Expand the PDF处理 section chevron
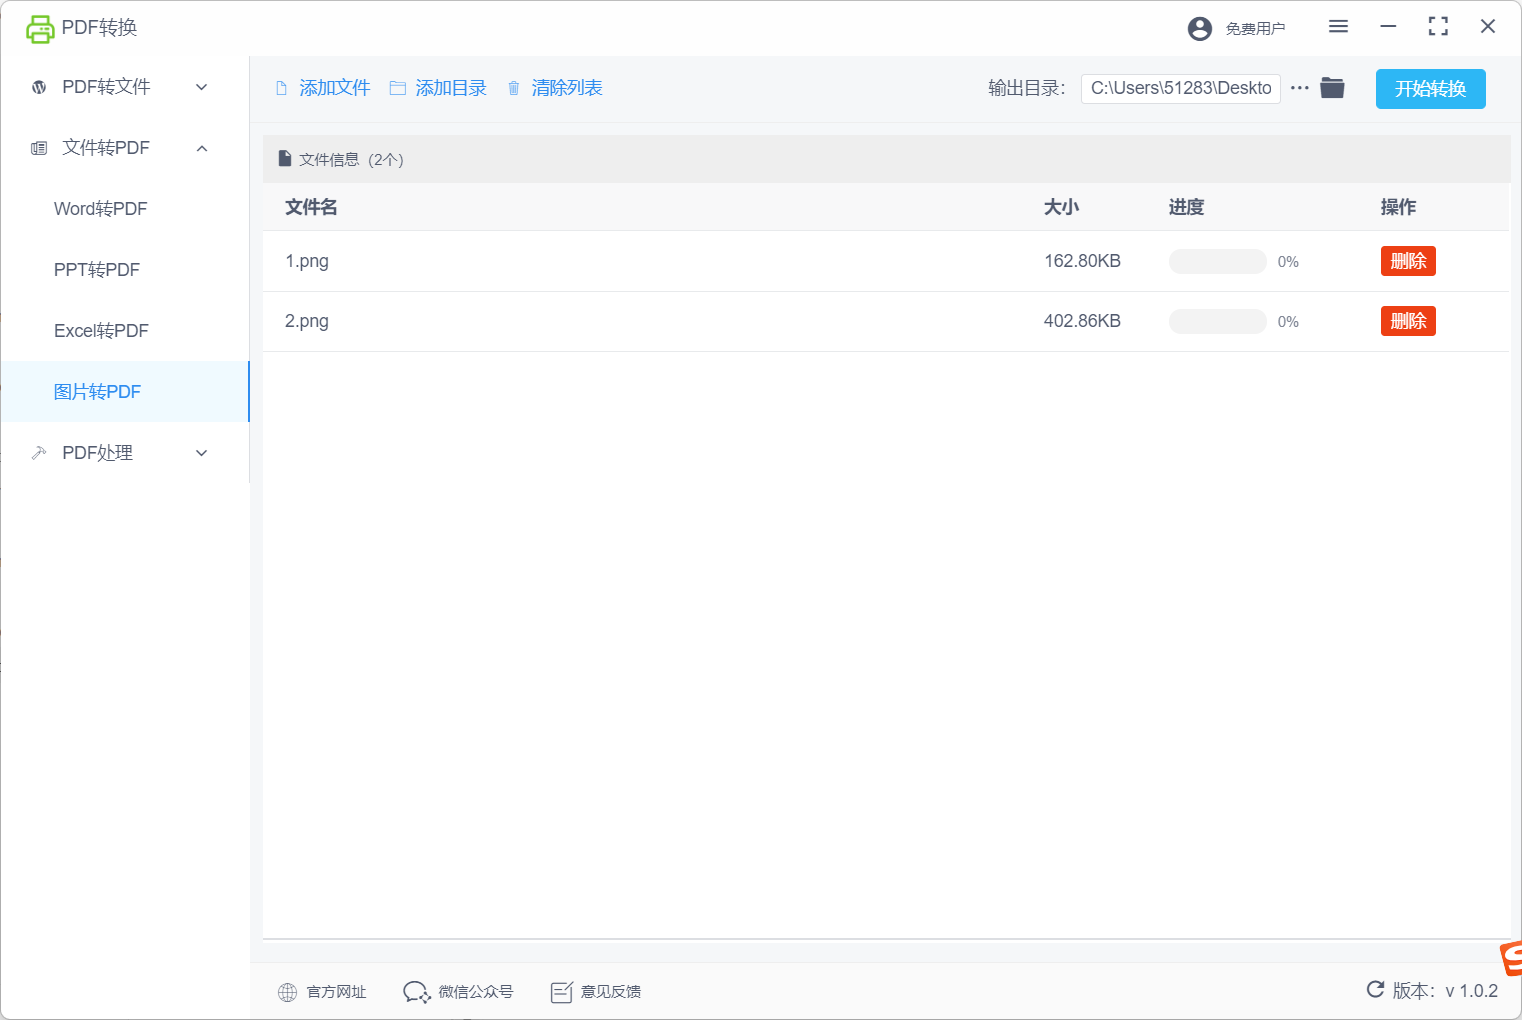The height and width of the screenshot is (1020, 1522). 202,453
